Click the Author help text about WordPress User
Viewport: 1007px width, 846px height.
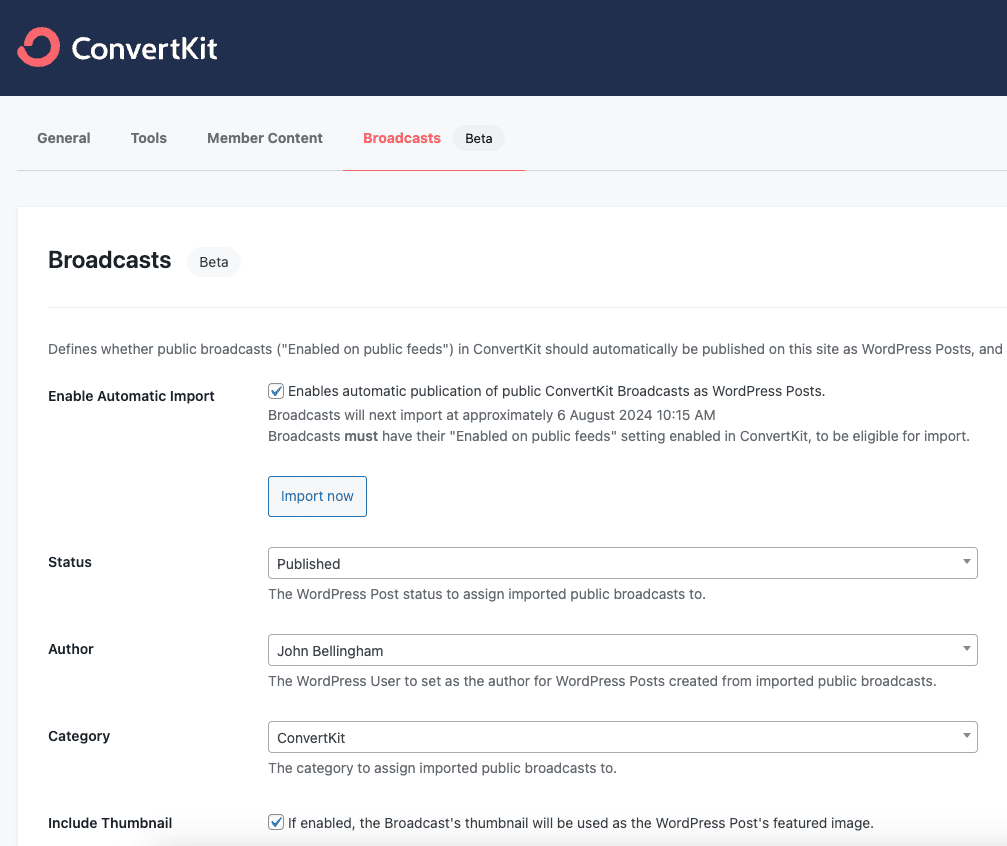tap(602, 681)
